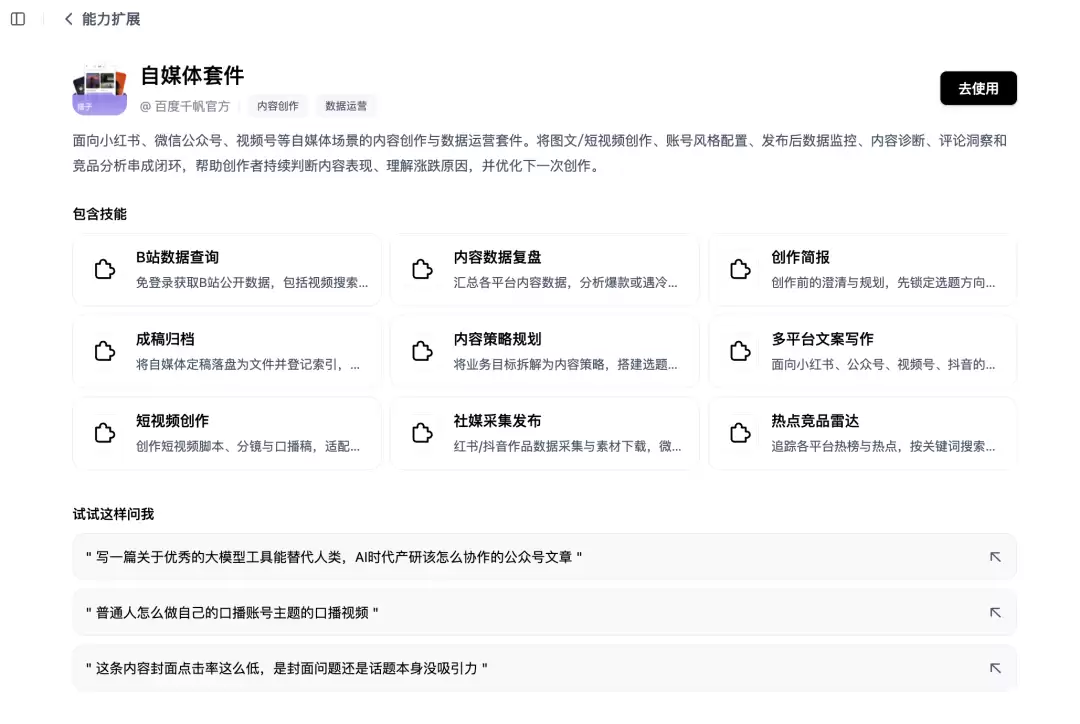Open the 多平台文案写作 skill title
The image size is (1080, 724).
822,339
